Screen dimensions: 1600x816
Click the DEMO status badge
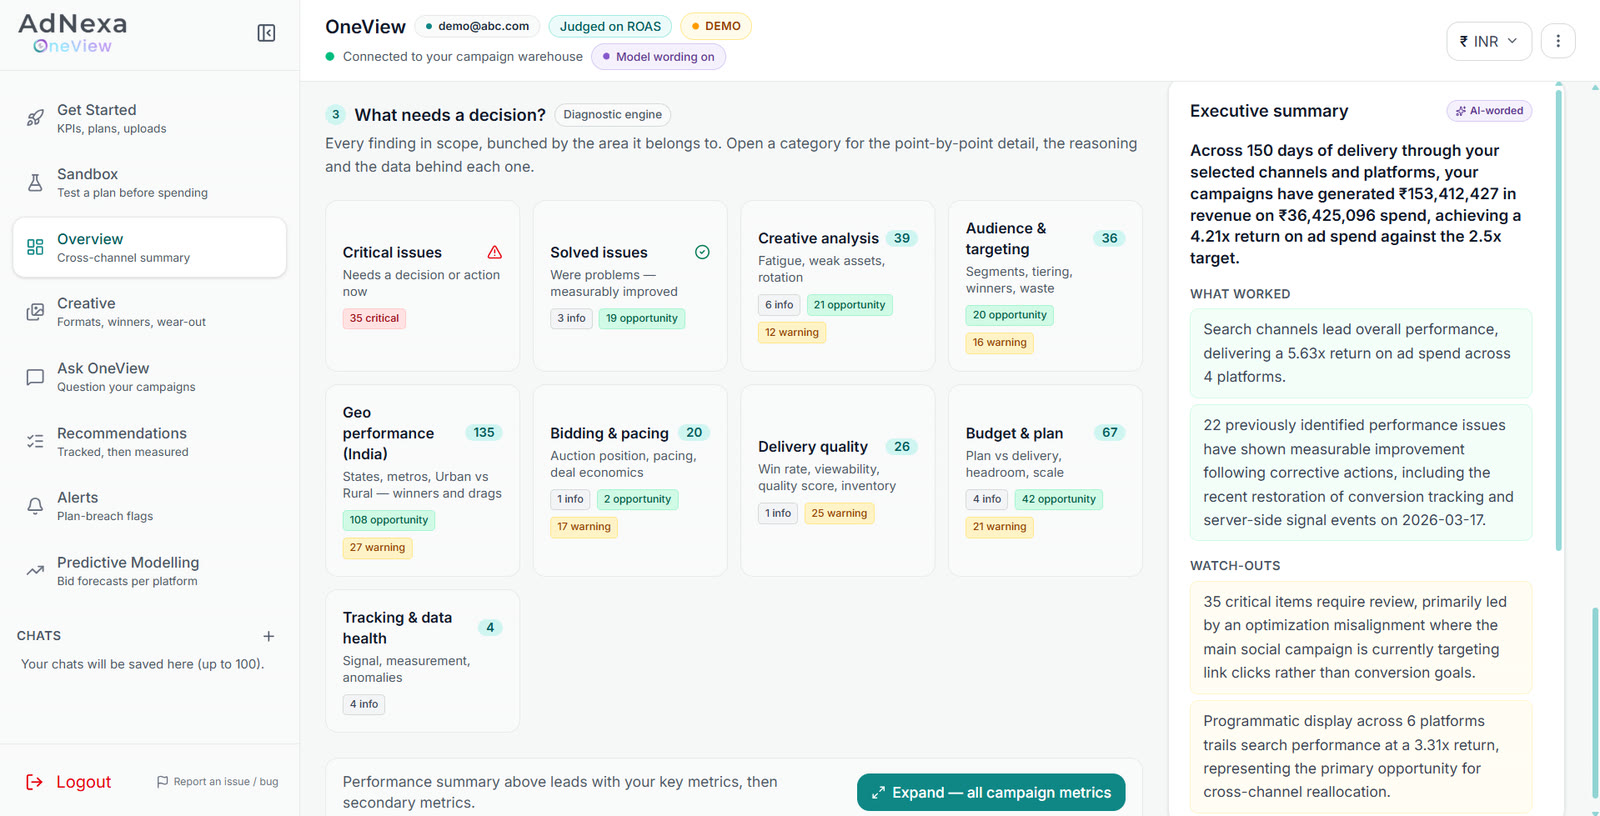tap(716, 26)
